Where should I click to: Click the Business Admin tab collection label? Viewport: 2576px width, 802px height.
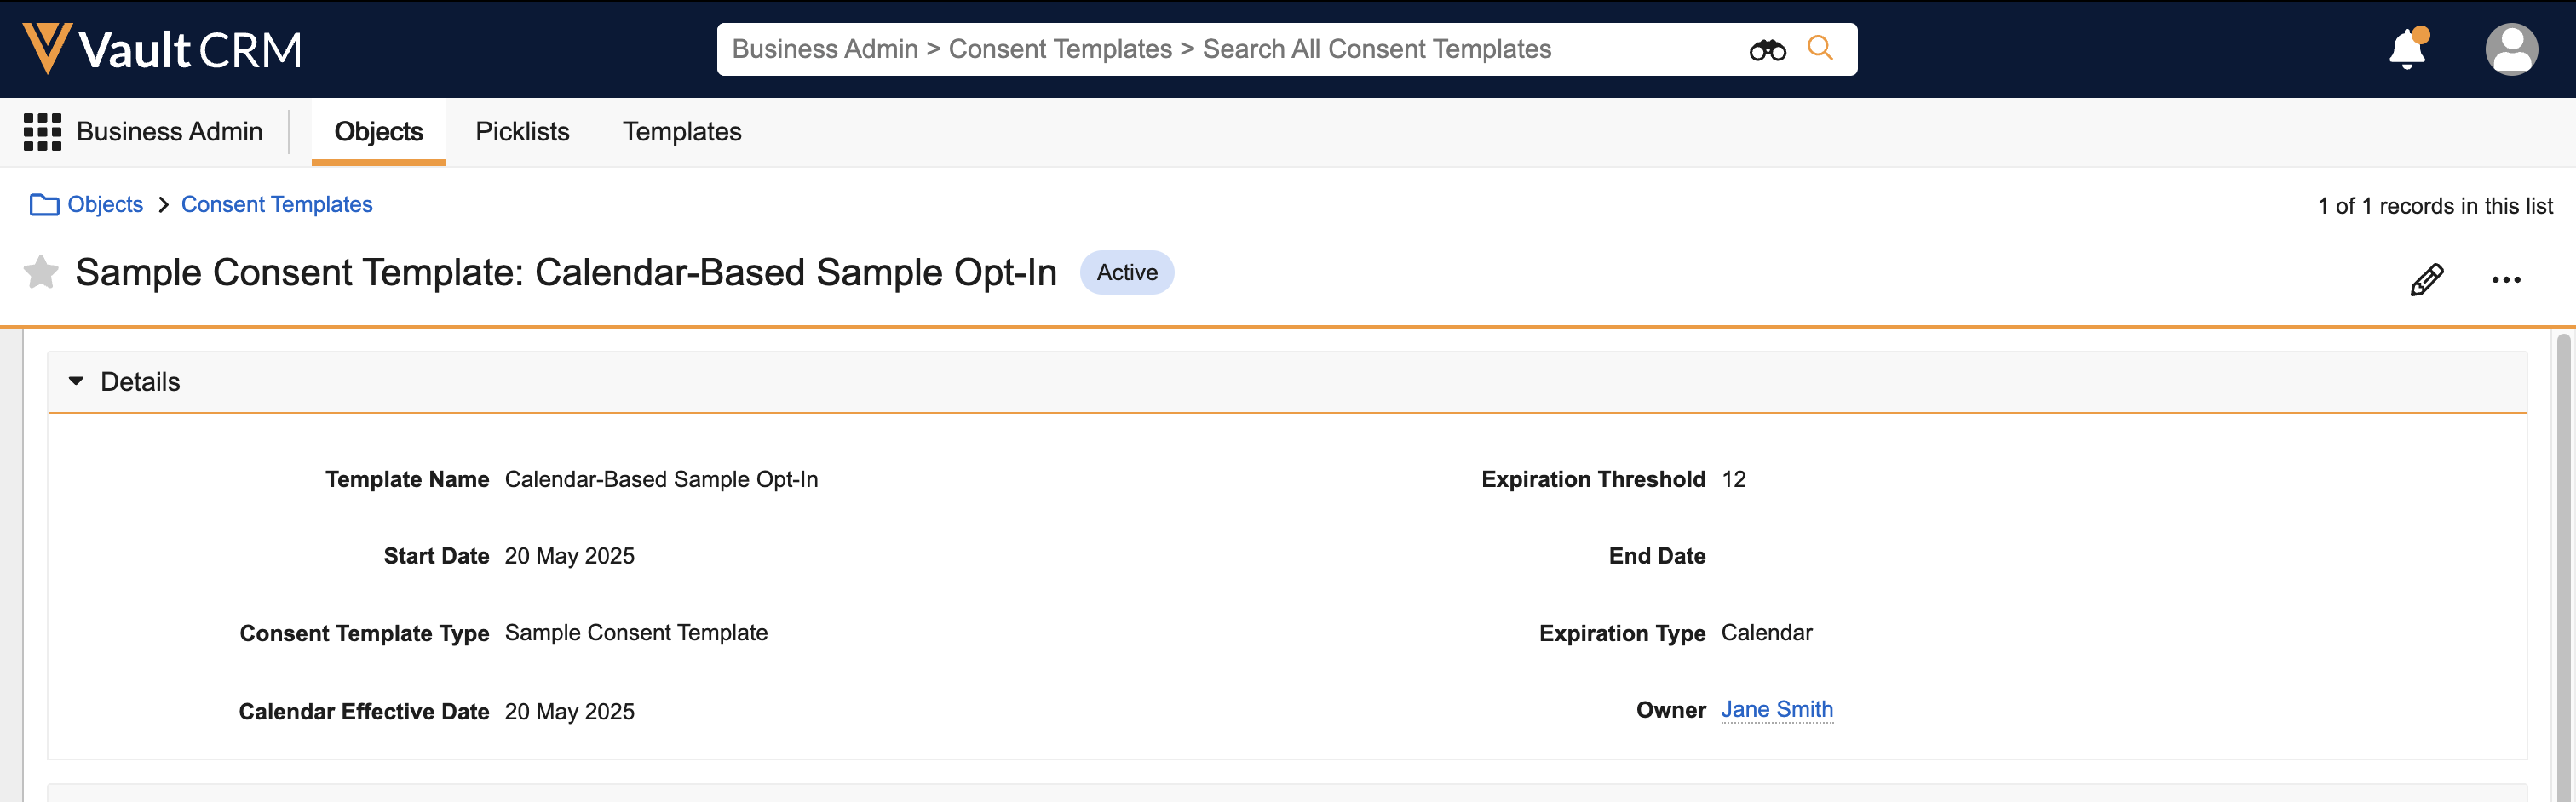pyautogui.click(x=169, y=132)
